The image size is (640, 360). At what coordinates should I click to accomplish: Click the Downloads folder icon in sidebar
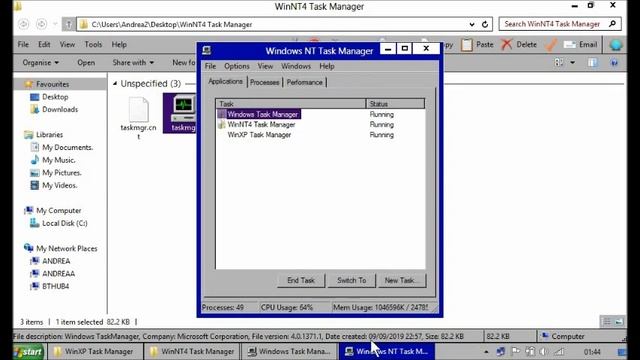point(35,109)
